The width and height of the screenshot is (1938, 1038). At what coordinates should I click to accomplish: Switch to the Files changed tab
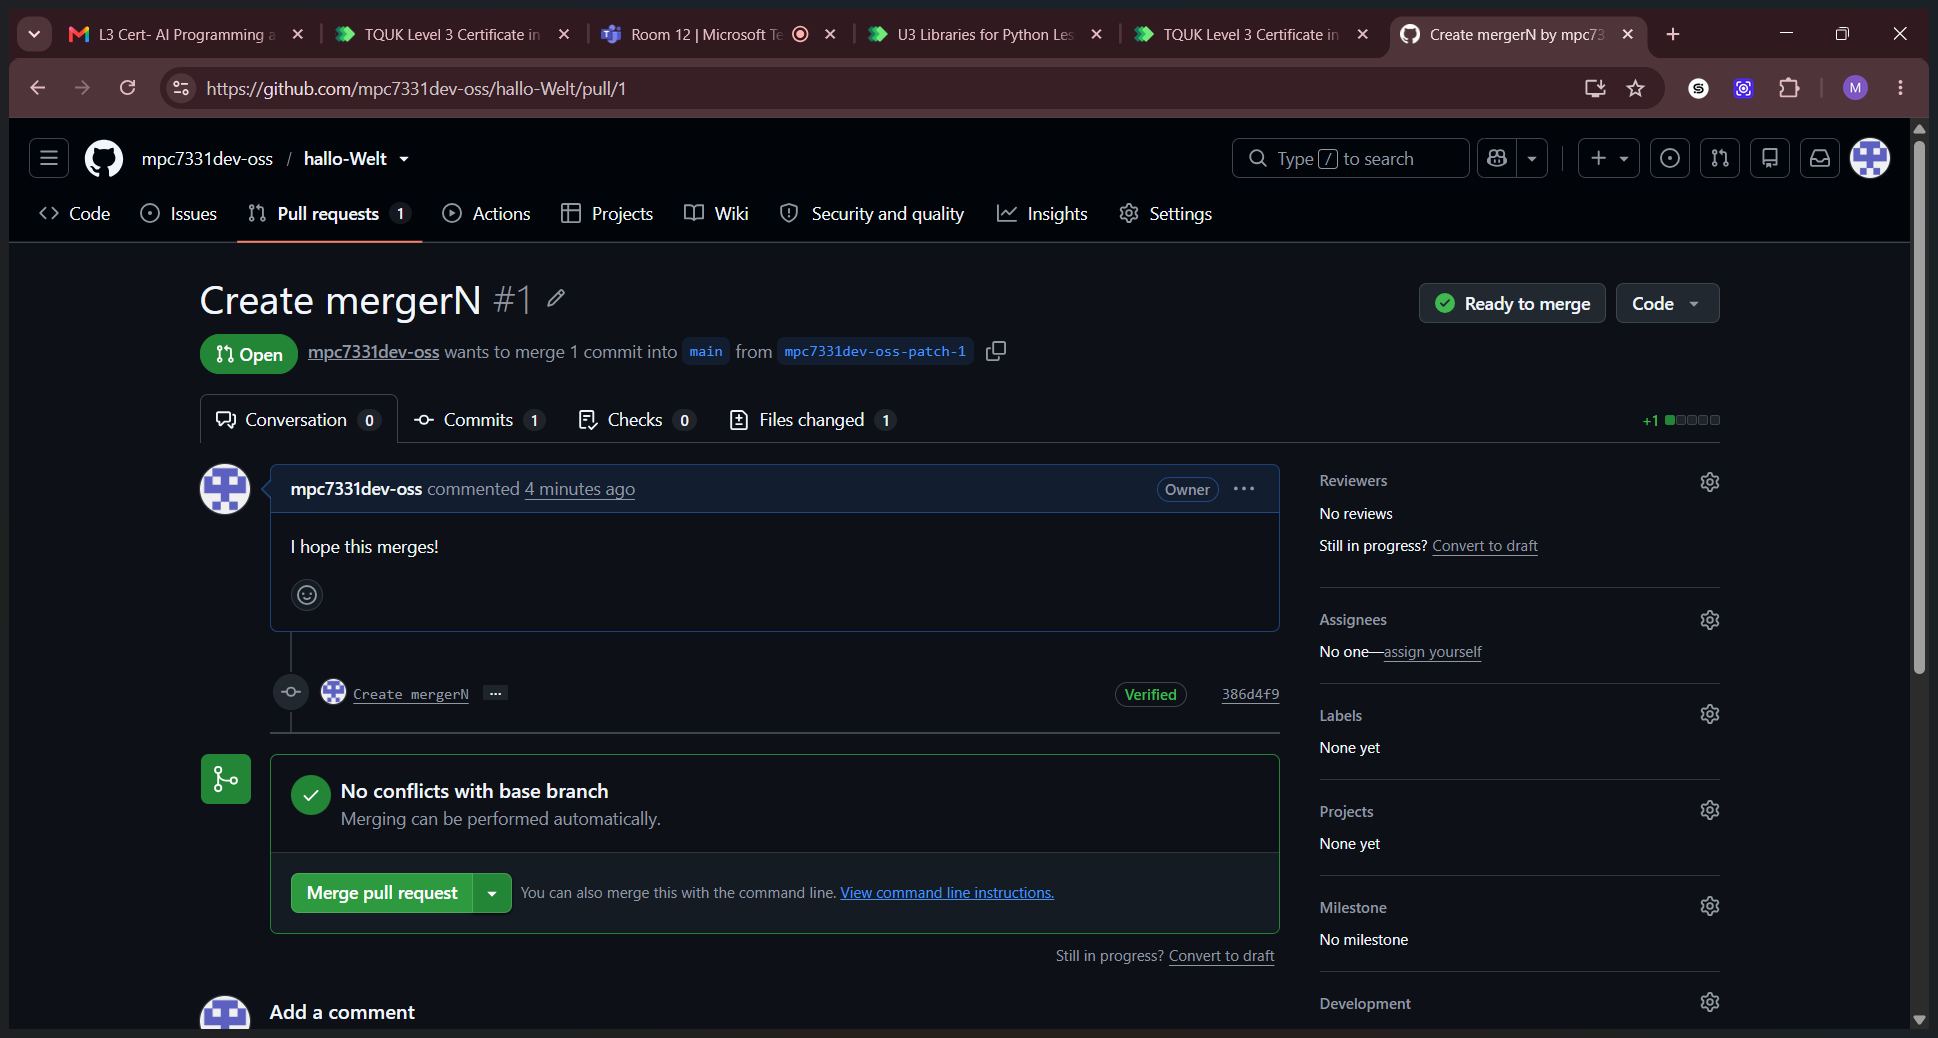[812, 420]
